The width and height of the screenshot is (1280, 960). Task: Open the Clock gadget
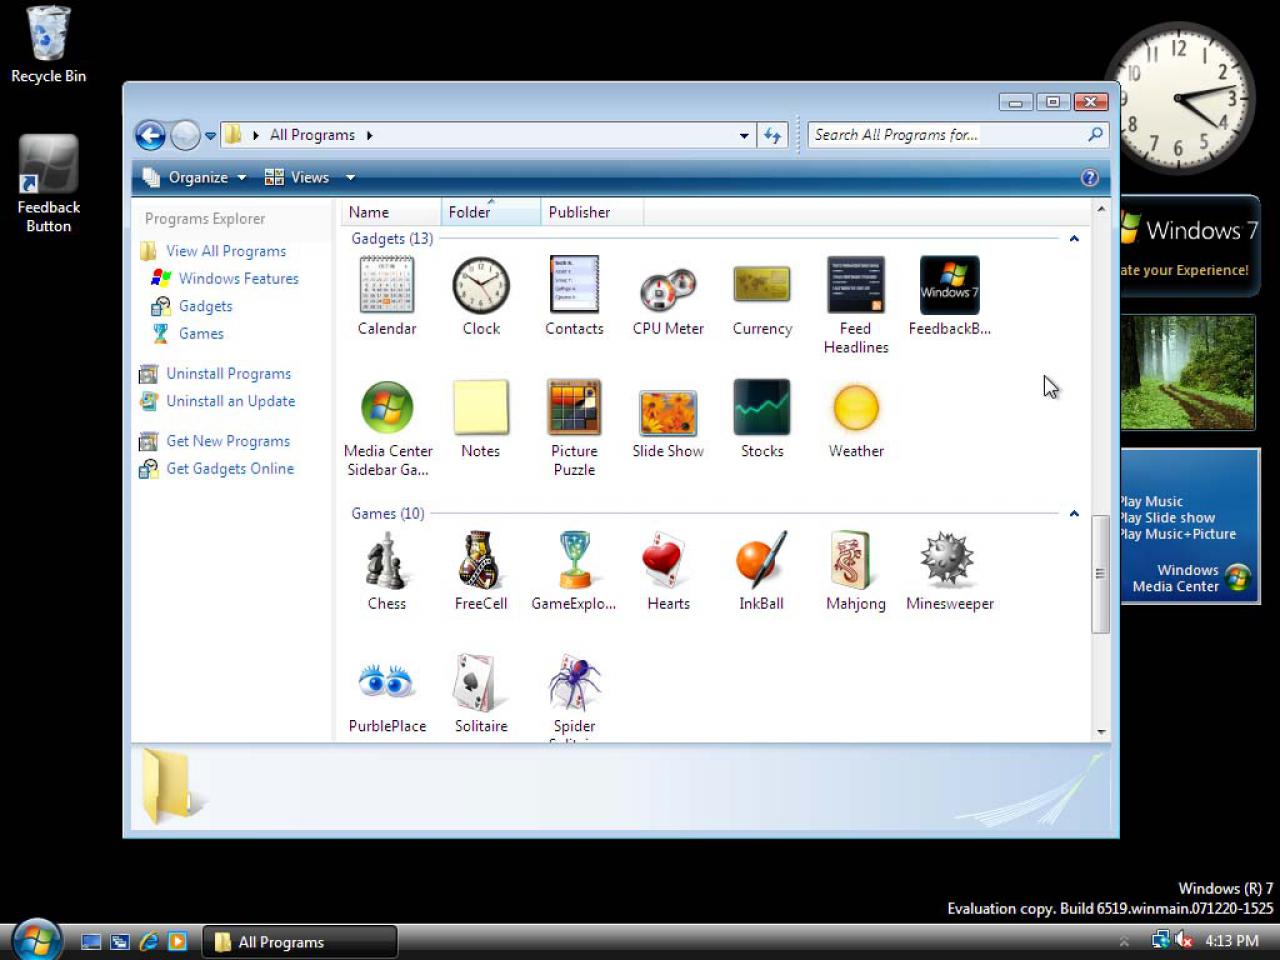[x=481, y=296]
